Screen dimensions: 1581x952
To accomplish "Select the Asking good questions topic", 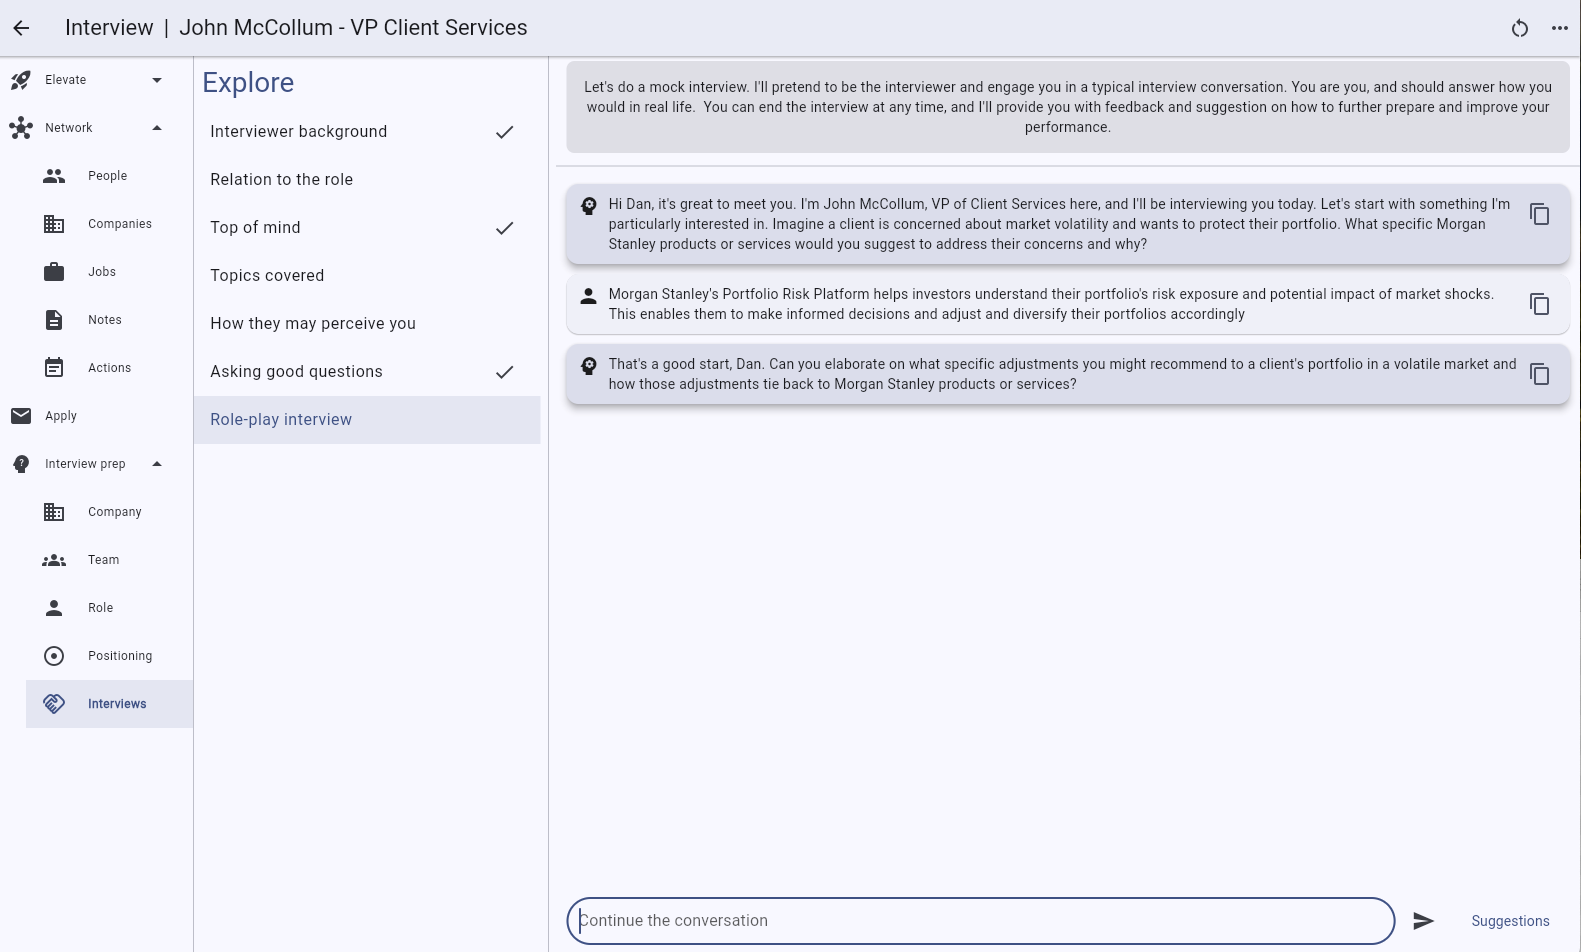I will tap(296, 372).
